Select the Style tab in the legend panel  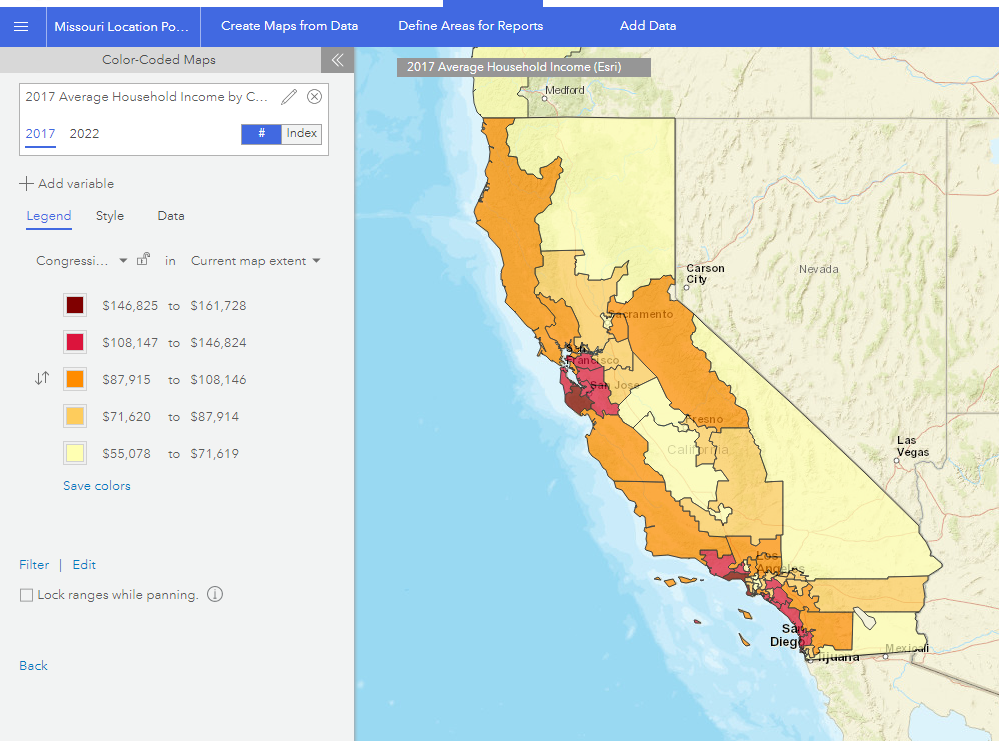click(x=110, y=215)
